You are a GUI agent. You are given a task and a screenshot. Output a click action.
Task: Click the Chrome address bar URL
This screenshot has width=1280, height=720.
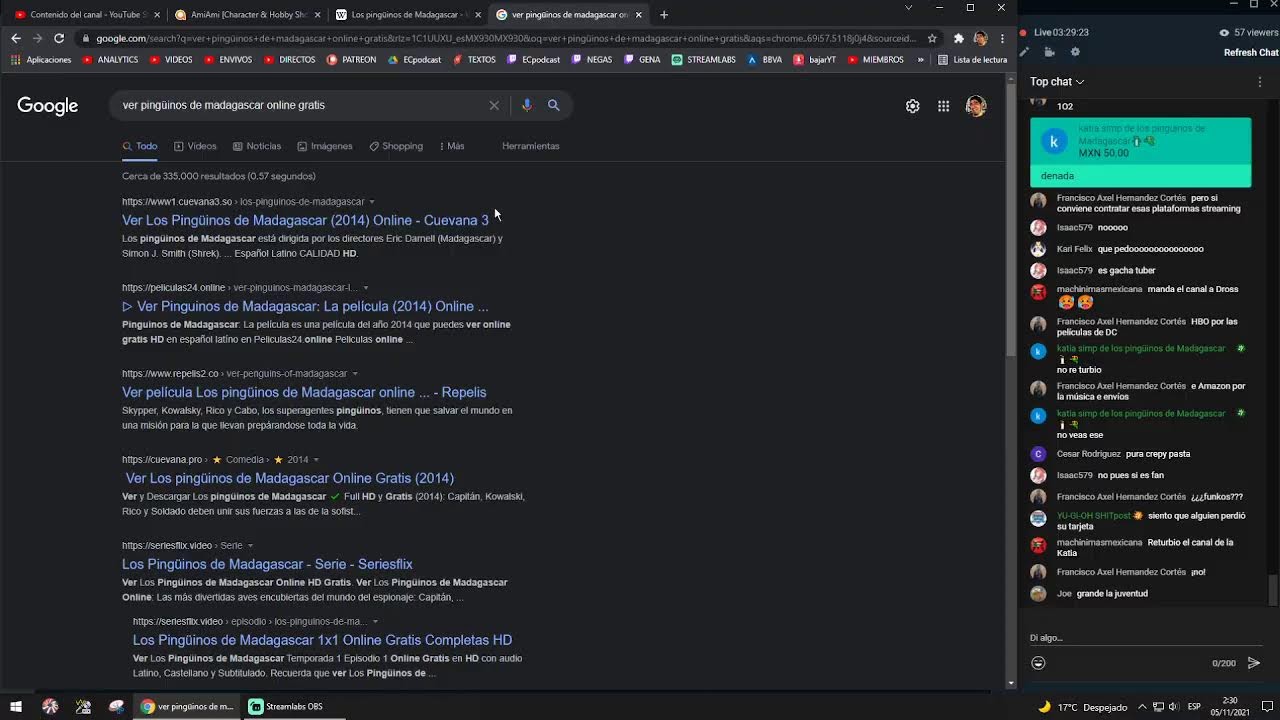[x=505, y=38]
